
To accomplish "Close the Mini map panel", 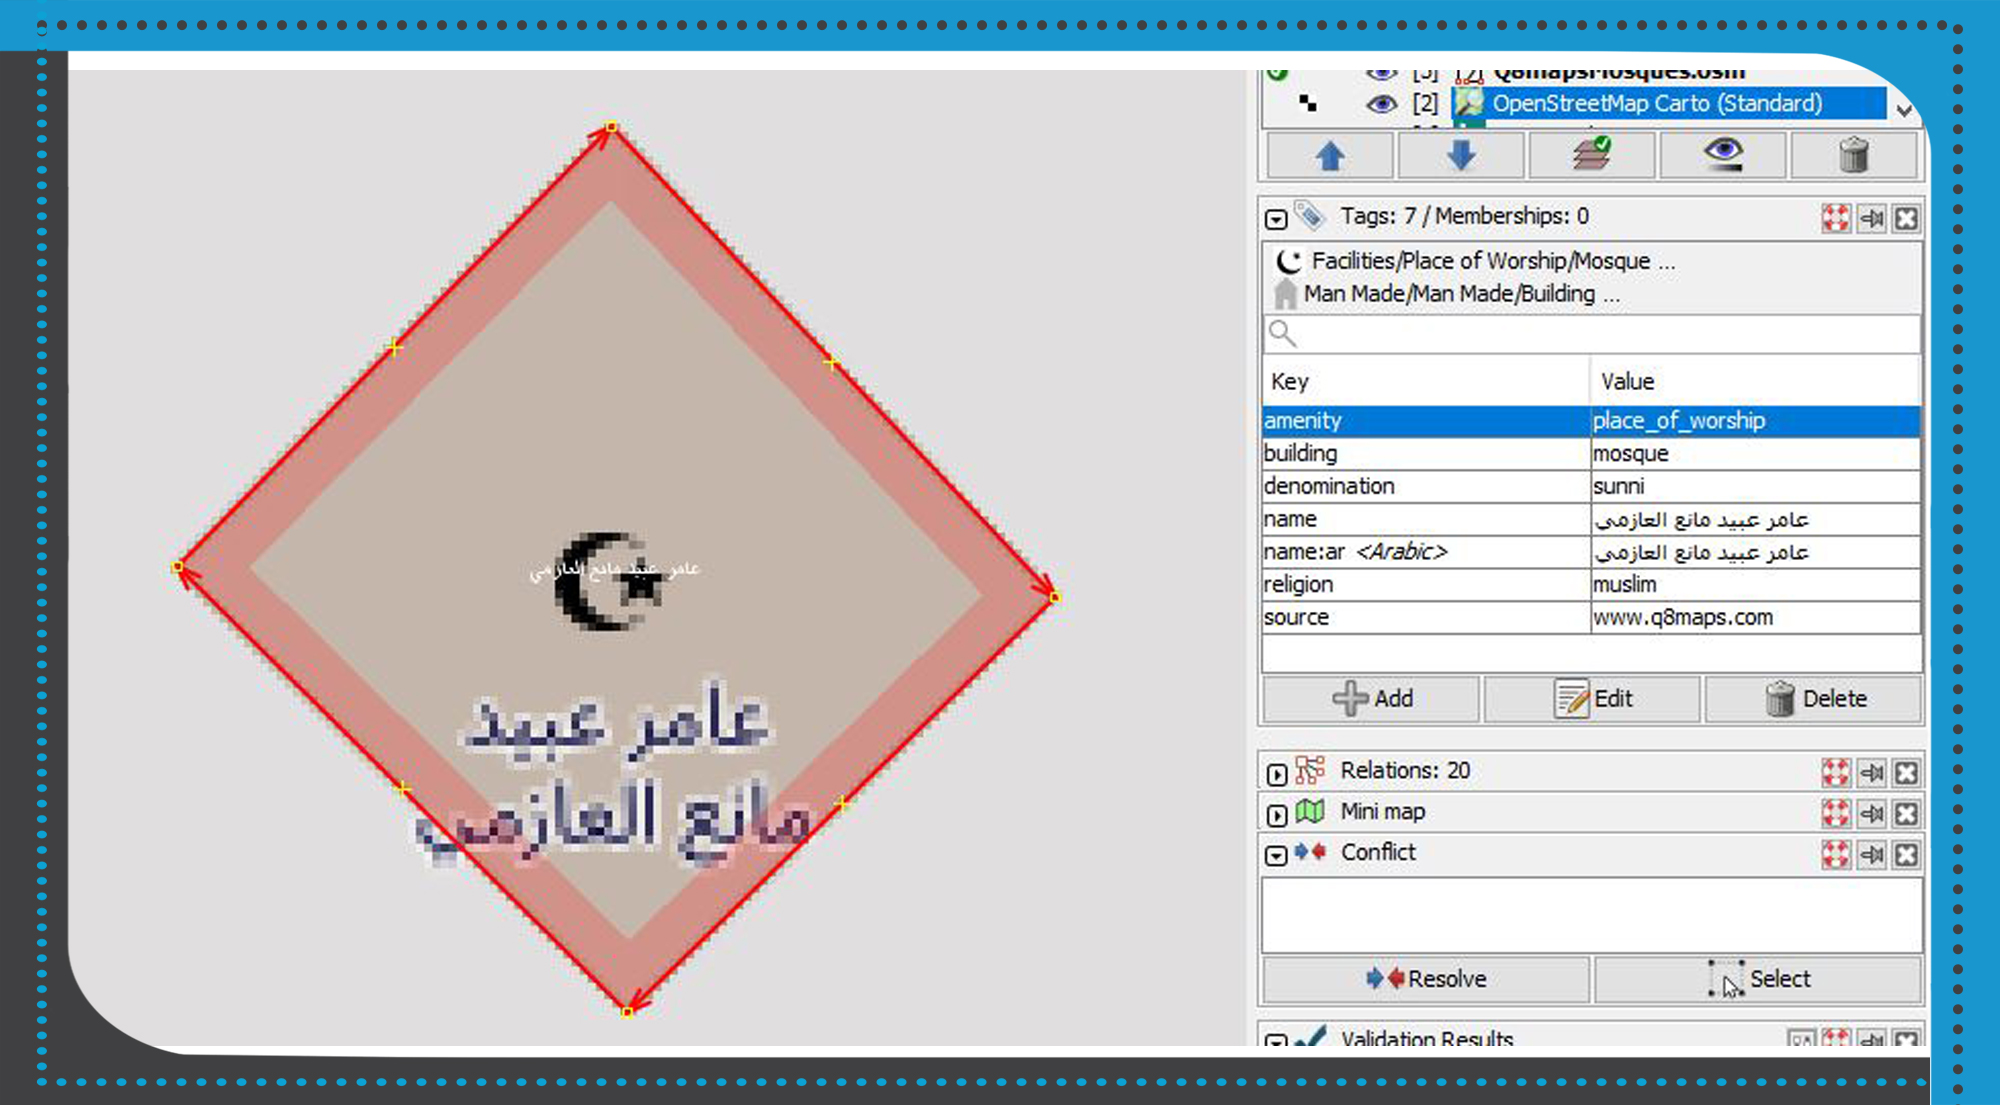I will tap(1906, 813).
